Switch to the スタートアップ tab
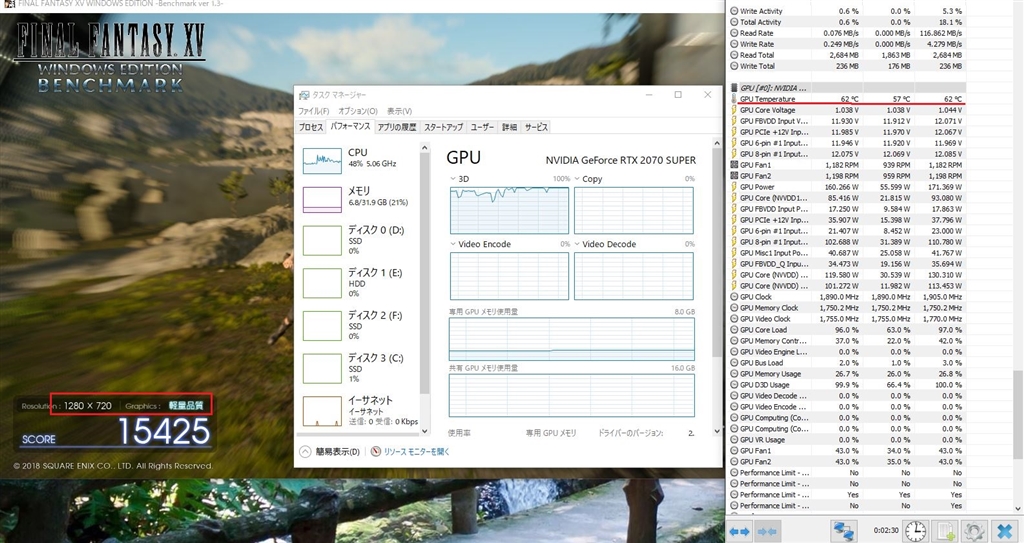The height and width of the screenshot is (543, 1024). (443, 127)
